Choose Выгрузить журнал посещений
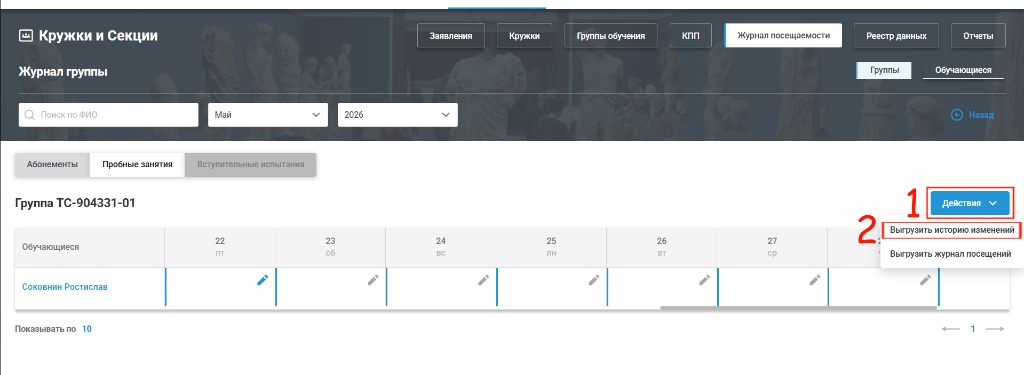This screenshot has height=375, width=1024. pos(950,254)
